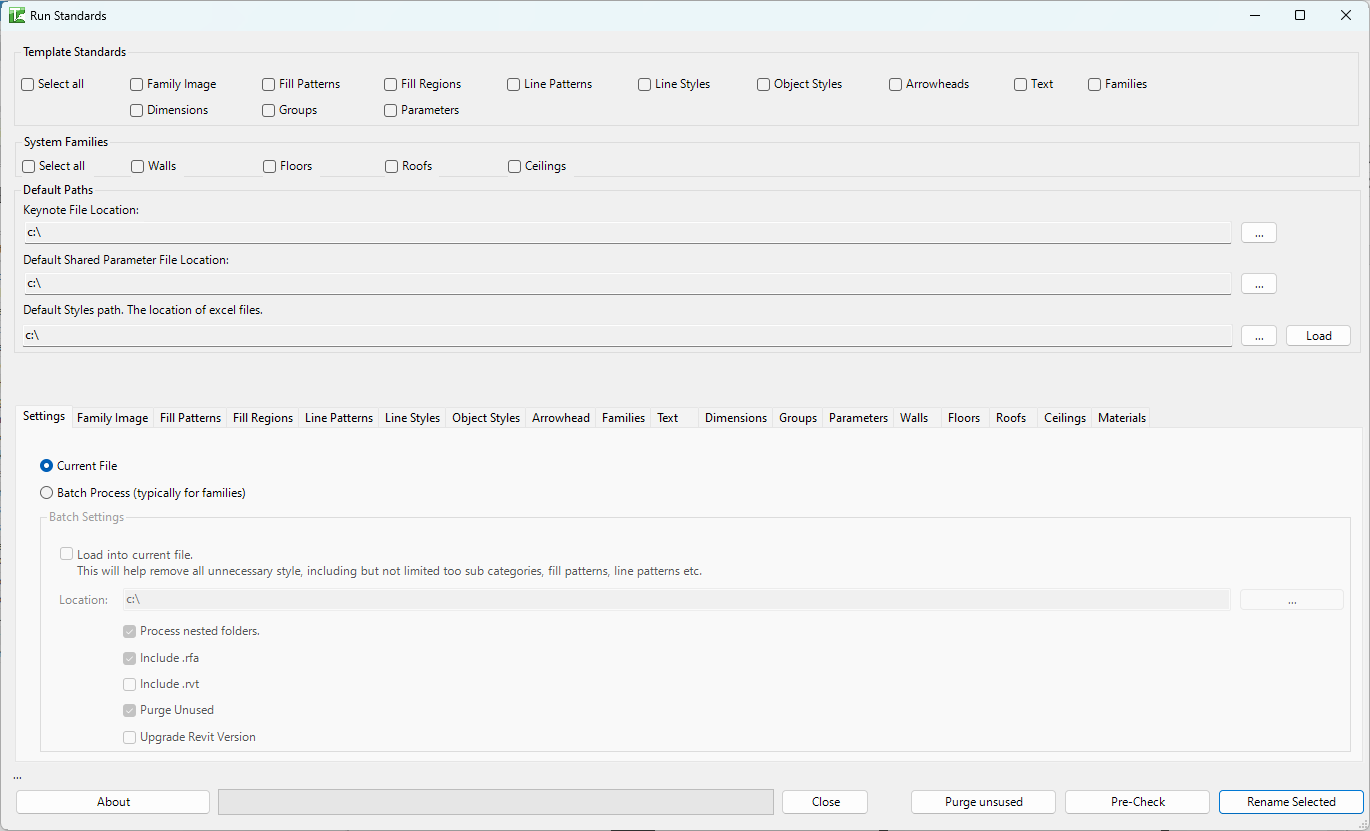Choose the Batch Process radio option
Image resolution: width=1370 pixels, height=831 pixels.
pyautogui.click(x=47, y=493)
